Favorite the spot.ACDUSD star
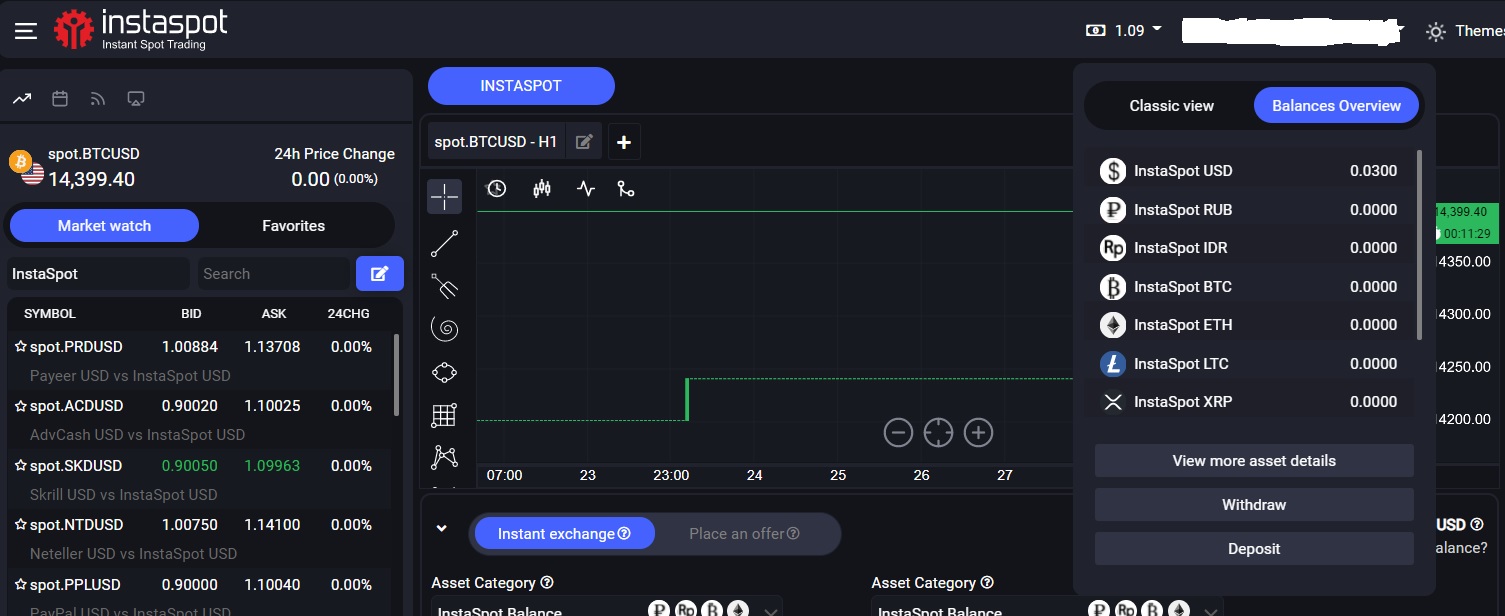The image size is (1505, 616). coord(20,406)
